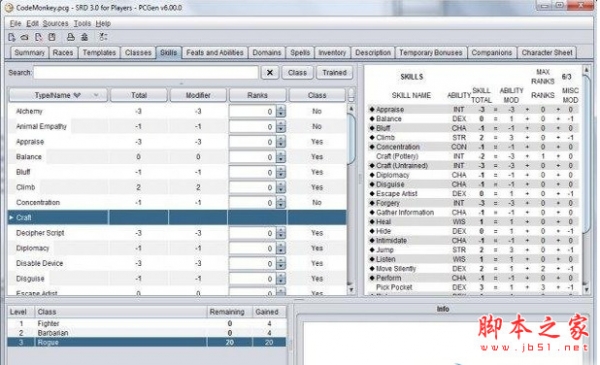
Task: Adjust the Appraise ranks stepper
Action: (x=281, y=142)
